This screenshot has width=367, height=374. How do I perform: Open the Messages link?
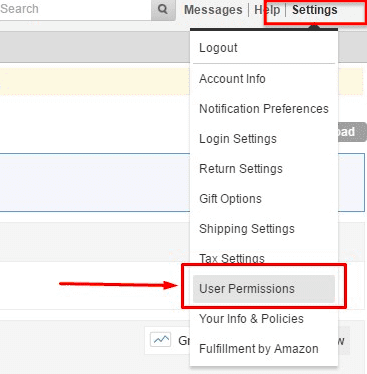(213, 10)
